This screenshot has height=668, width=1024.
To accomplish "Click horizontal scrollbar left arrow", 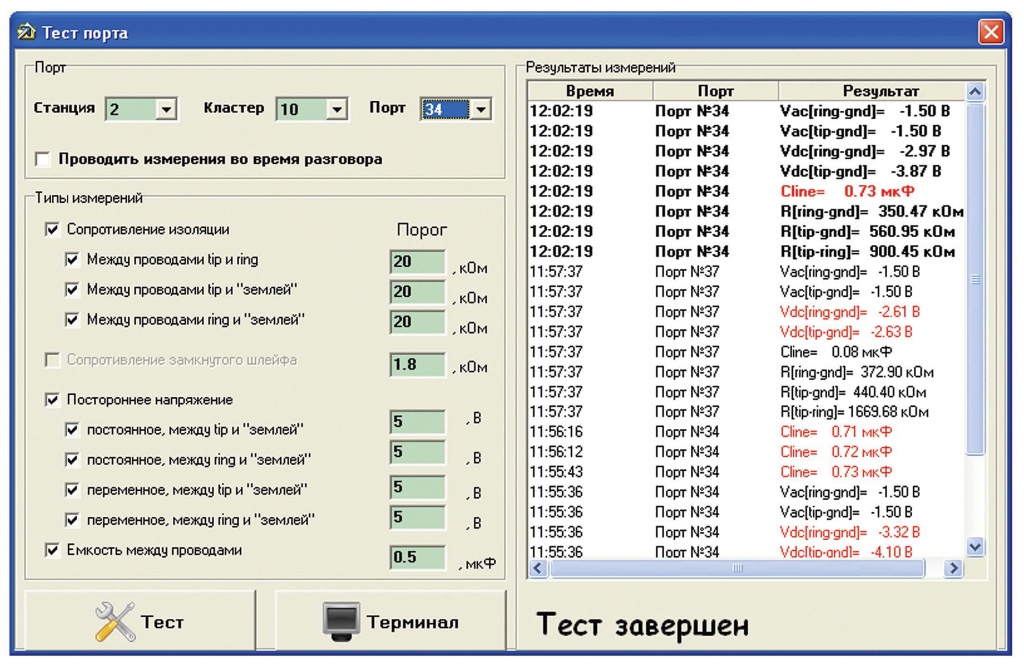I will tap(537, 568).
